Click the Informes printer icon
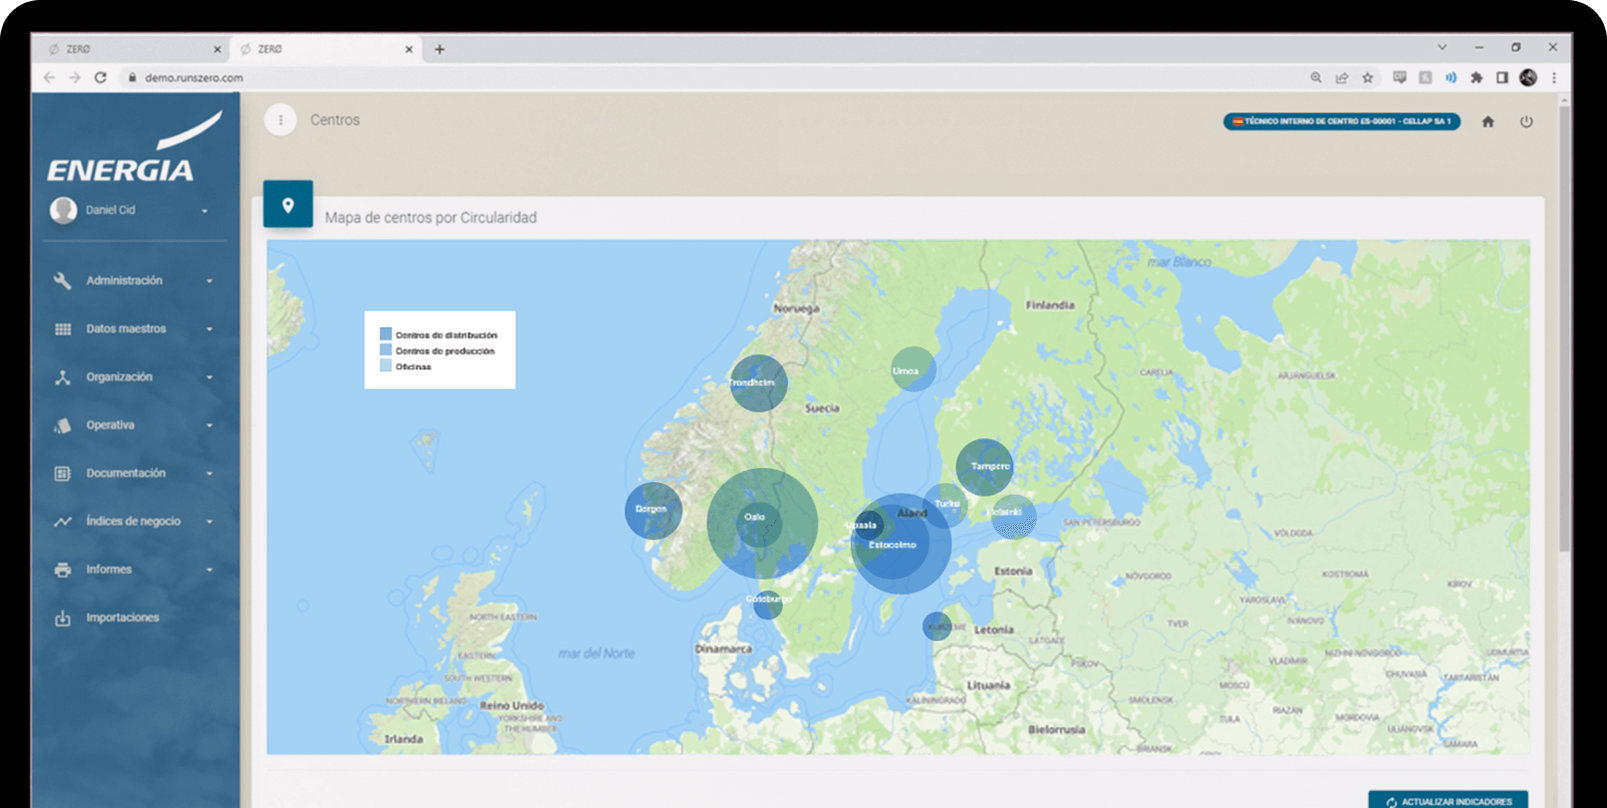Viewport: 1607px width, 808px height. coord(63,570)
